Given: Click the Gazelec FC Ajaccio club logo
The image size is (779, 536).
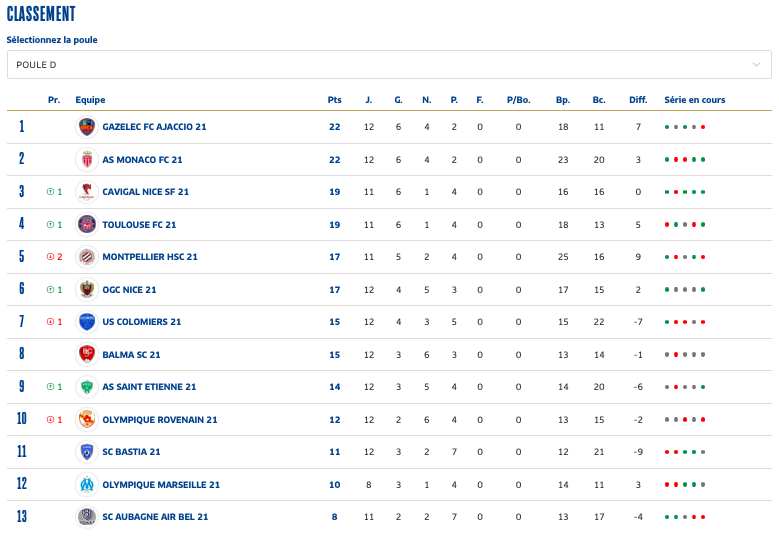Looking at the screenshot, I should pyautogui.click(x=87, y=127).
